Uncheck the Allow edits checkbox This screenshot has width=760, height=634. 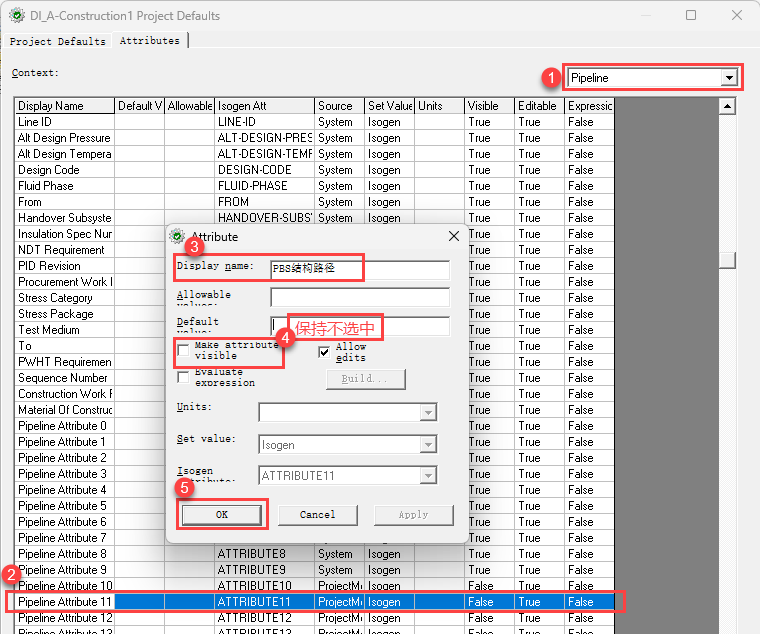(324, 352)
